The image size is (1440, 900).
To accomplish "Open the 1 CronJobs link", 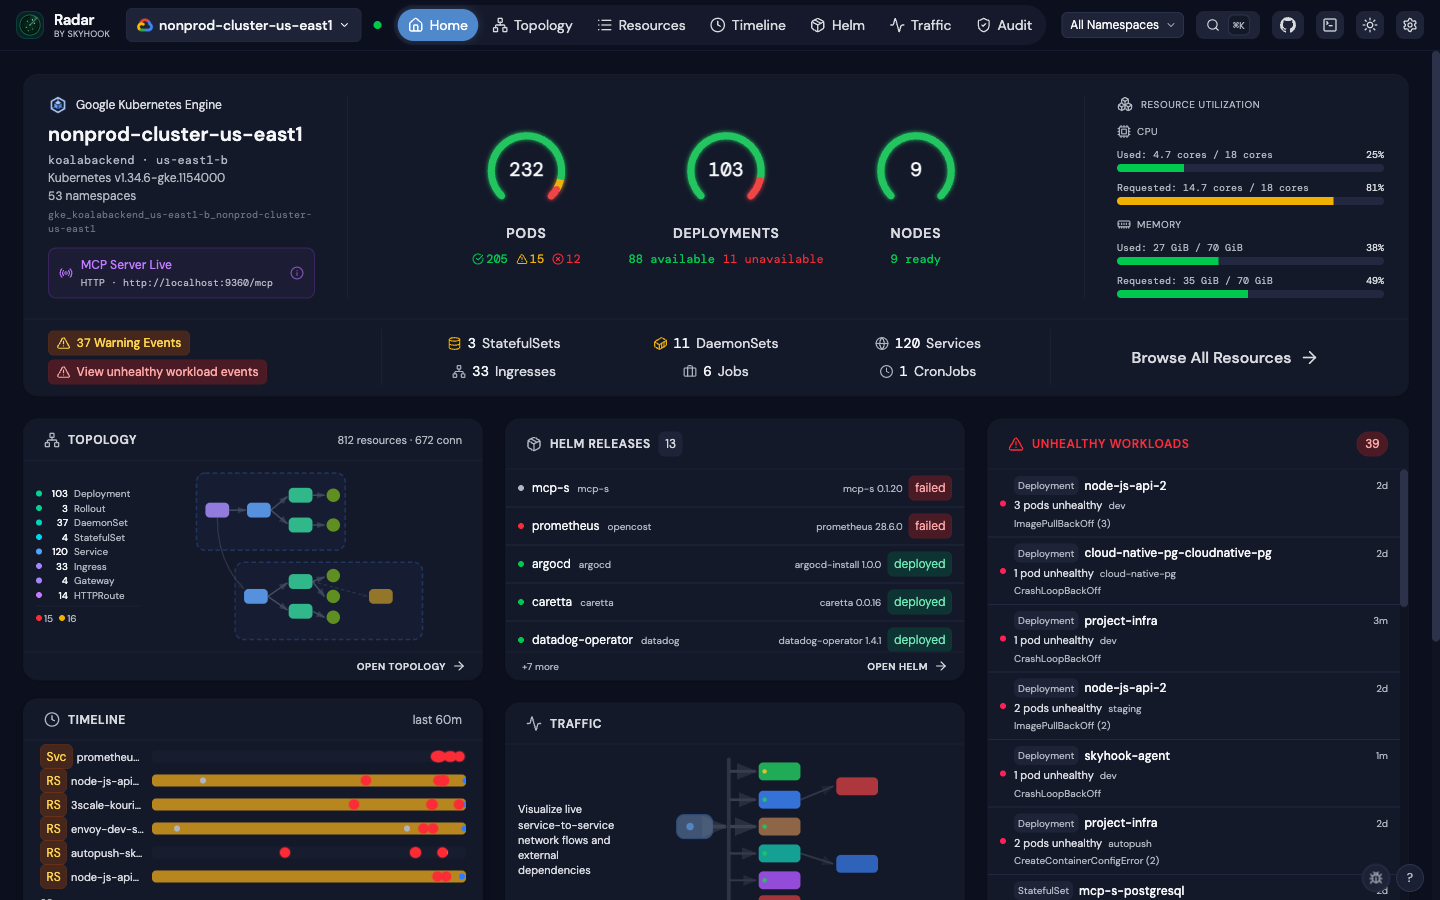I will 928,371.
